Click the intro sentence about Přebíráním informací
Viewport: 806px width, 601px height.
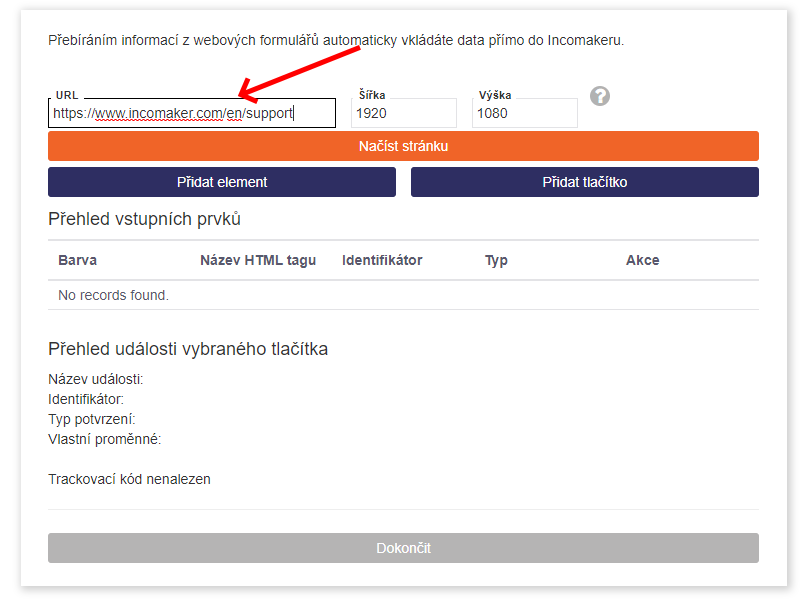[336, 40]
